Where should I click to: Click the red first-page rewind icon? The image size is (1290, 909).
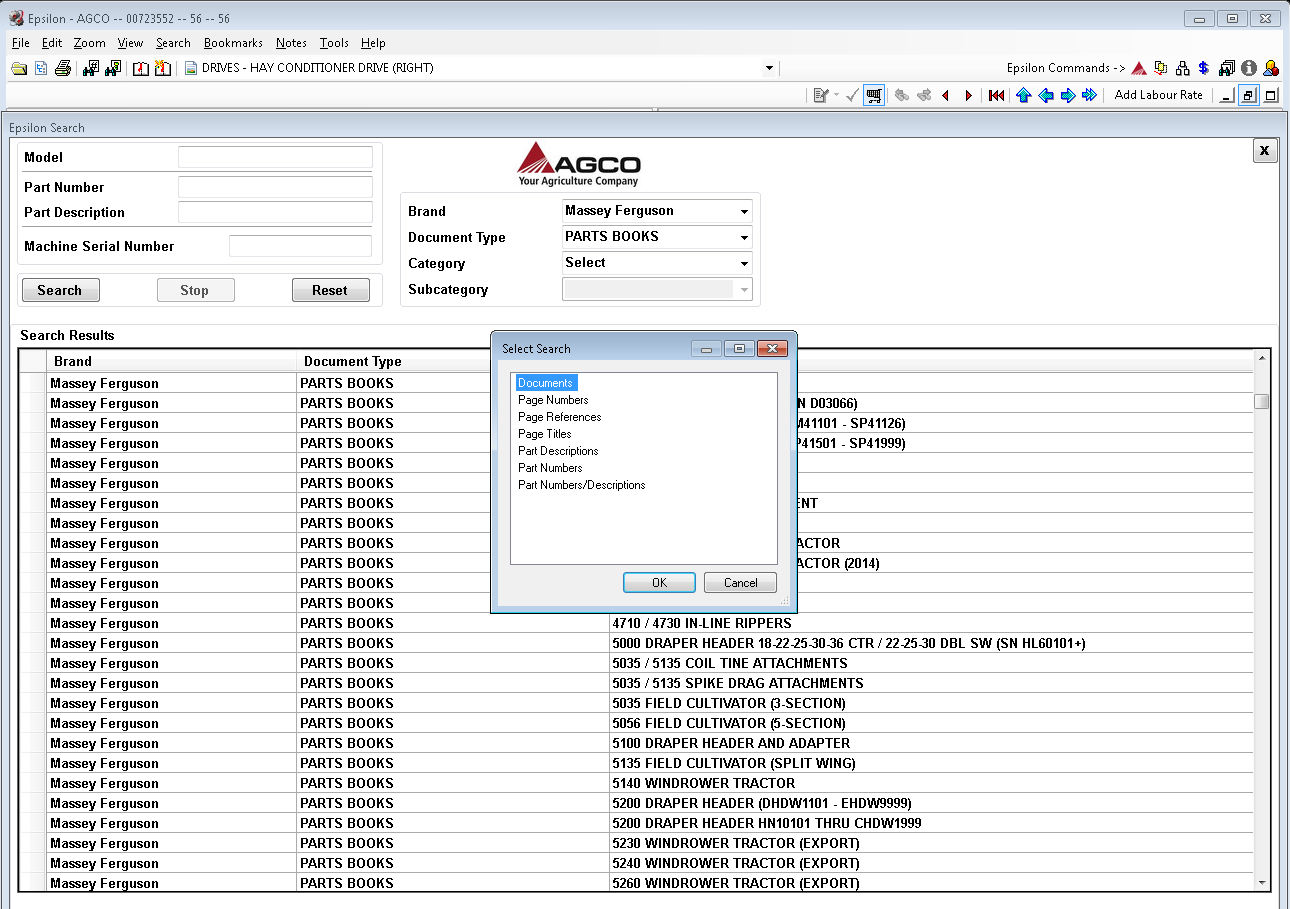tap(996, 95)
